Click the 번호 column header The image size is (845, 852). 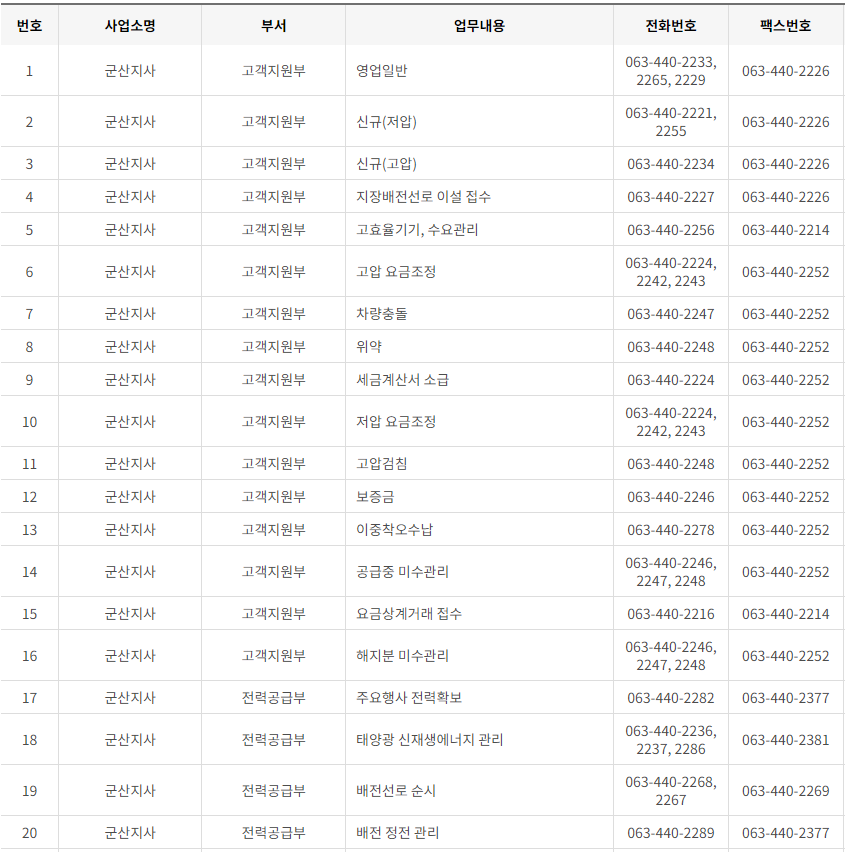pos(30,27)
